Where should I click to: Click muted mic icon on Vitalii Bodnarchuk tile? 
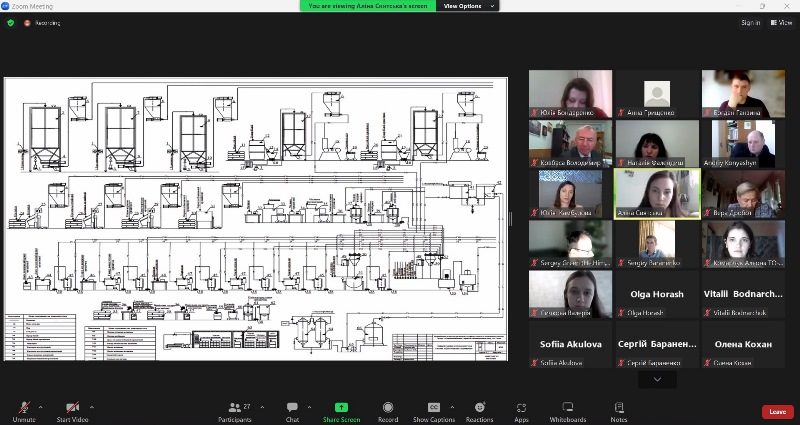click(708, 313)
